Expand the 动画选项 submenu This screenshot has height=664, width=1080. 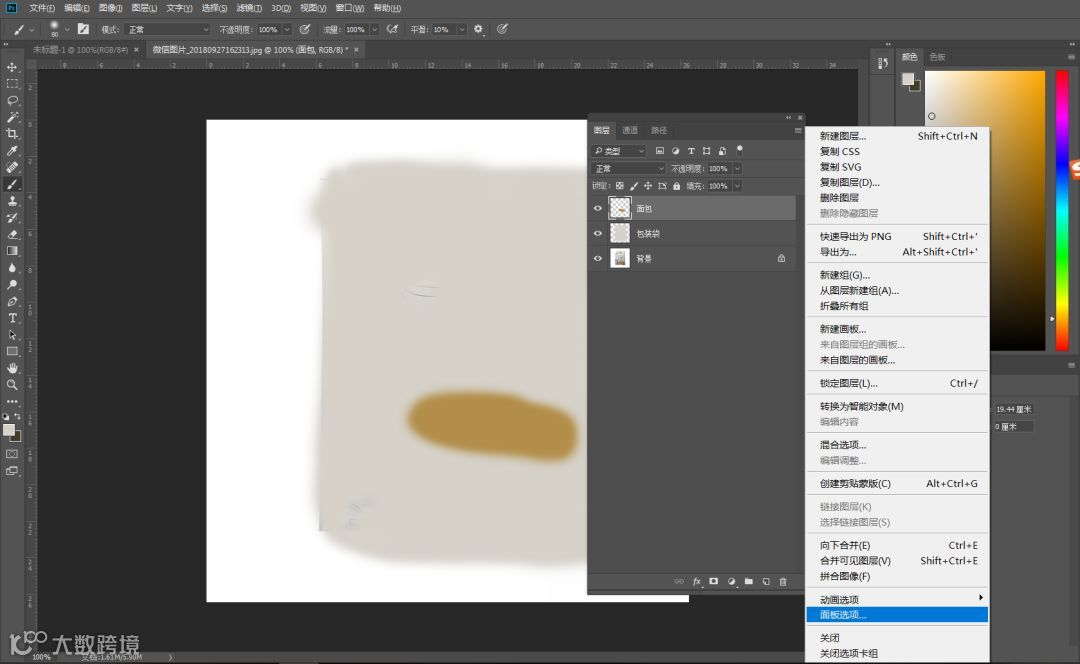[x=897, y=599]
